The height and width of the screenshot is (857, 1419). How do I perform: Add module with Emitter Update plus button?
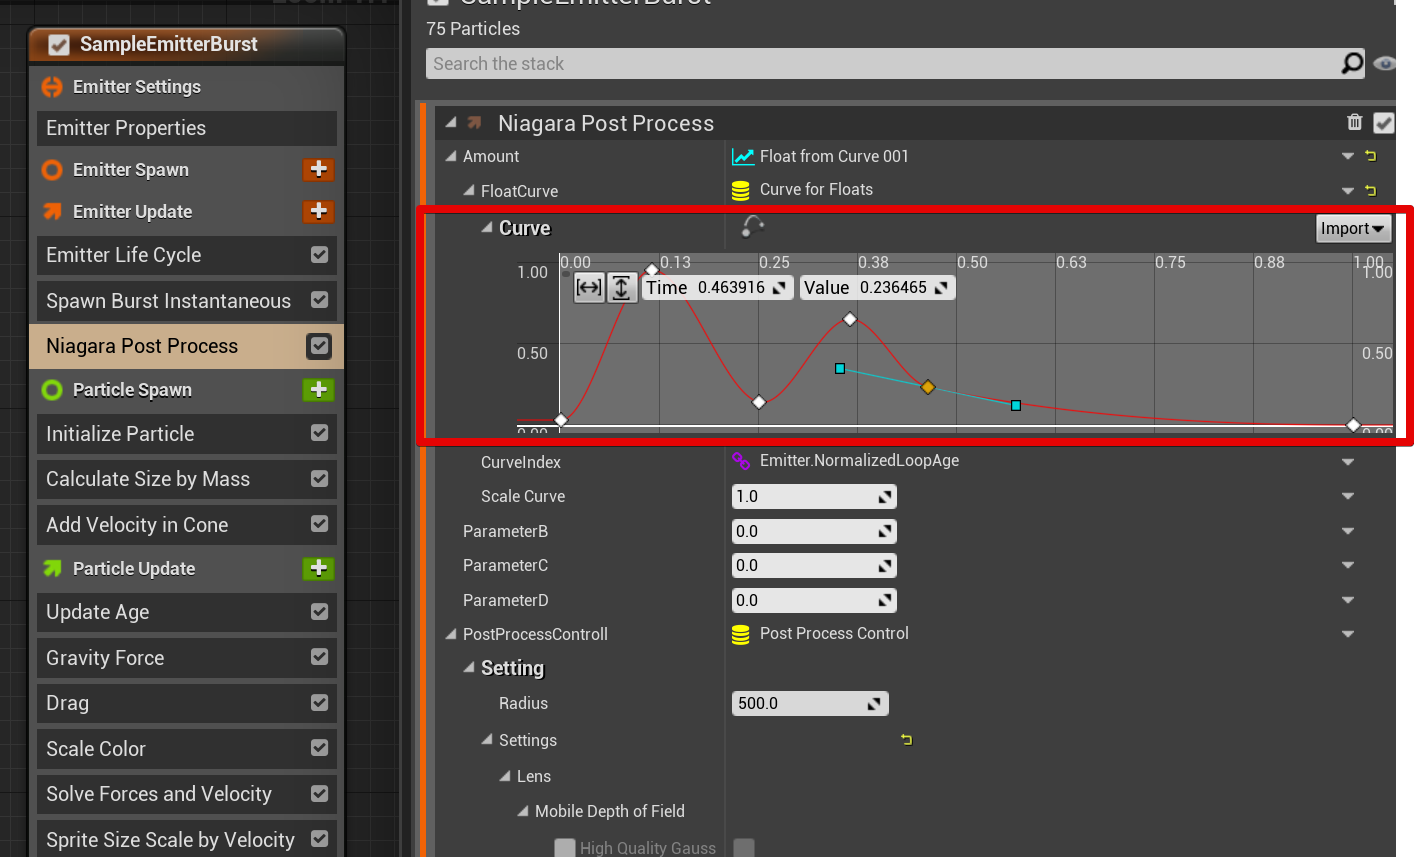(319, 211)
